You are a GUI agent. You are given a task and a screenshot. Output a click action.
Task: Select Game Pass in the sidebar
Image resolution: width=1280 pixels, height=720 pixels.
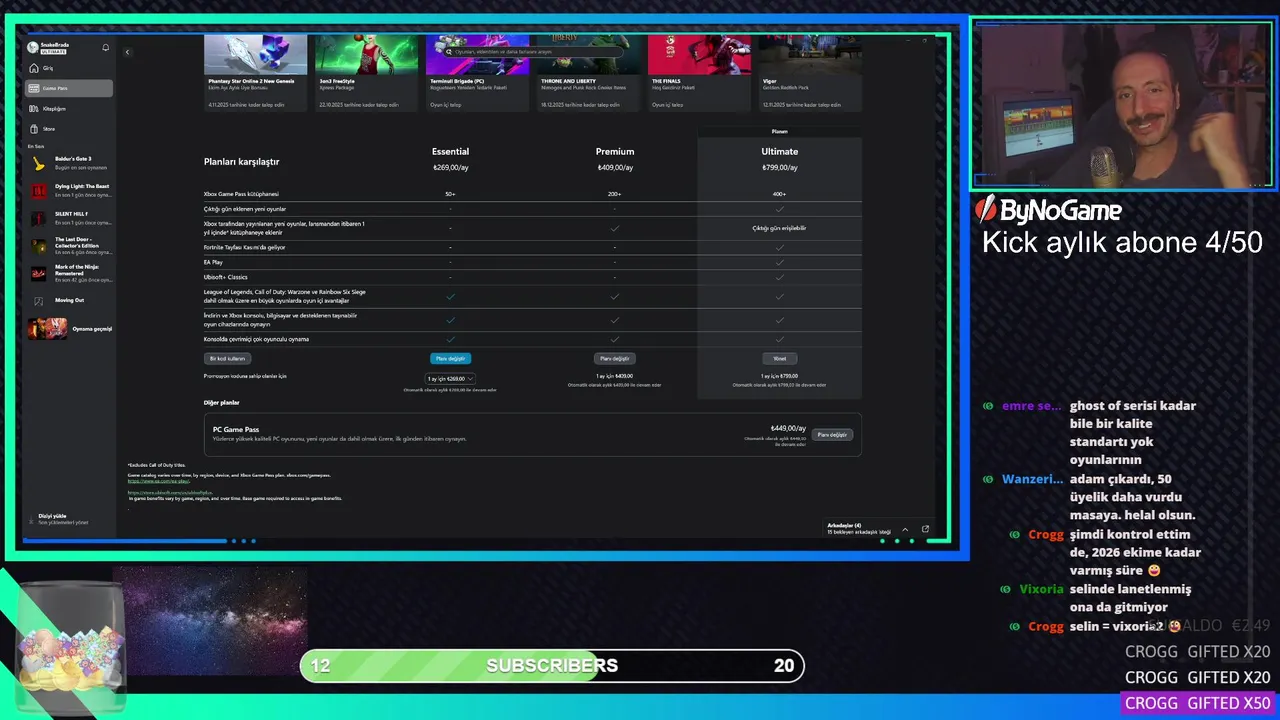[68, 88]
